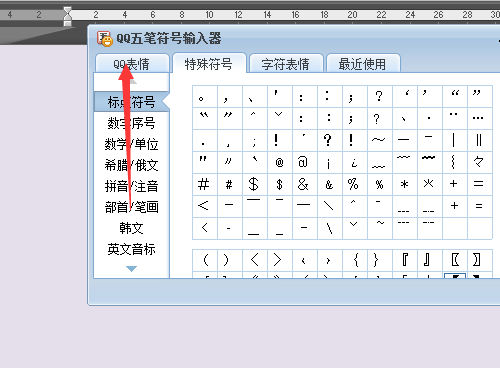Image resolution: width=500 pixels, height=368 pixels.
Task: Insert the small half-width % symbol
Action: tap(380, 184)
